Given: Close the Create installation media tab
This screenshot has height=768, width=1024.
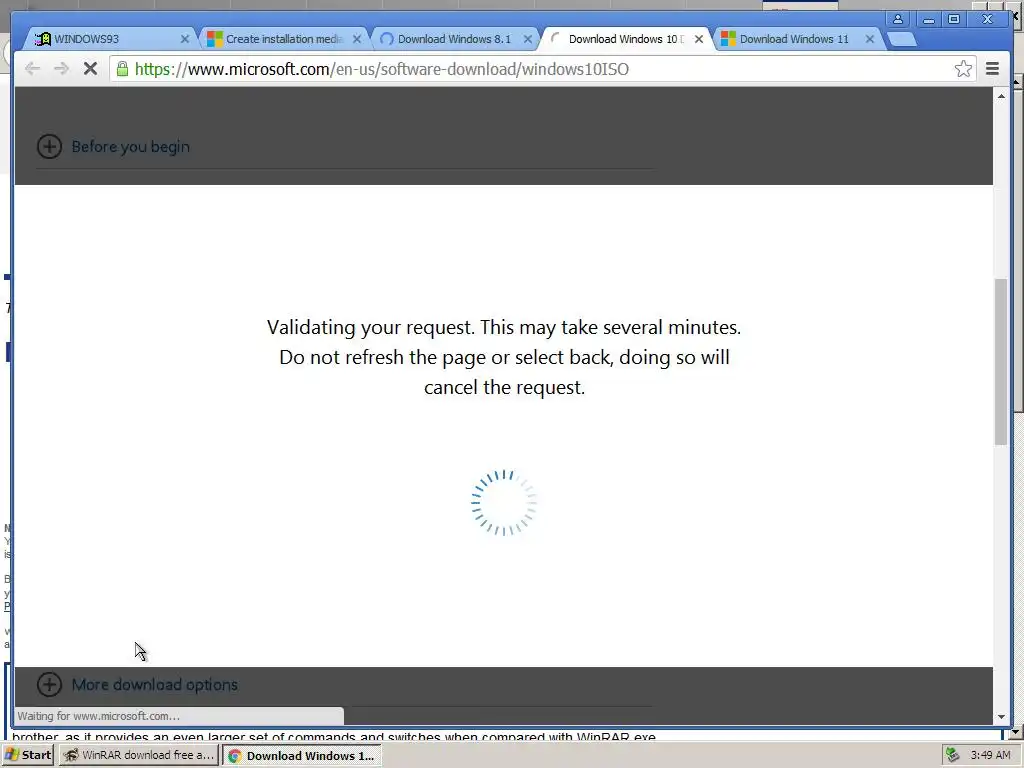Looking at the screenshot, I should pyautogui.click(x=357, y=39).
